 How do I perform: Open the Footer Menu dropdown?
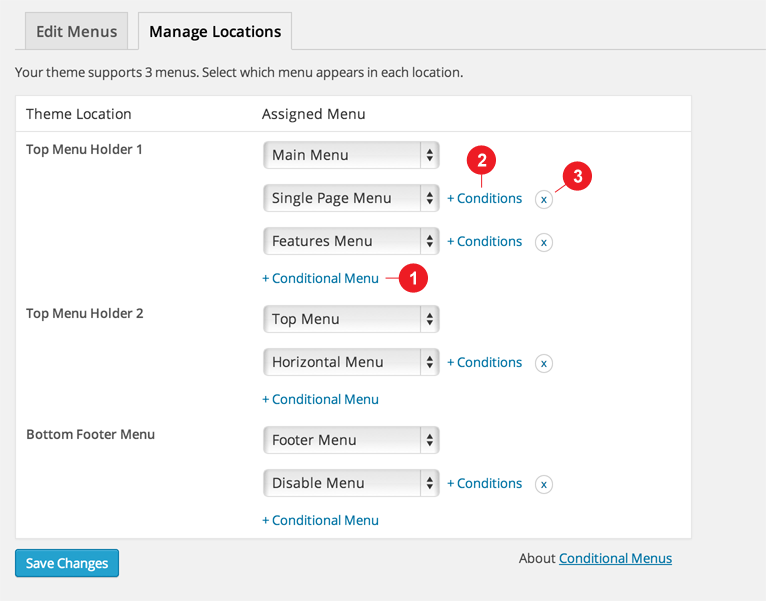pyautogui.click(x=351, y=440)
